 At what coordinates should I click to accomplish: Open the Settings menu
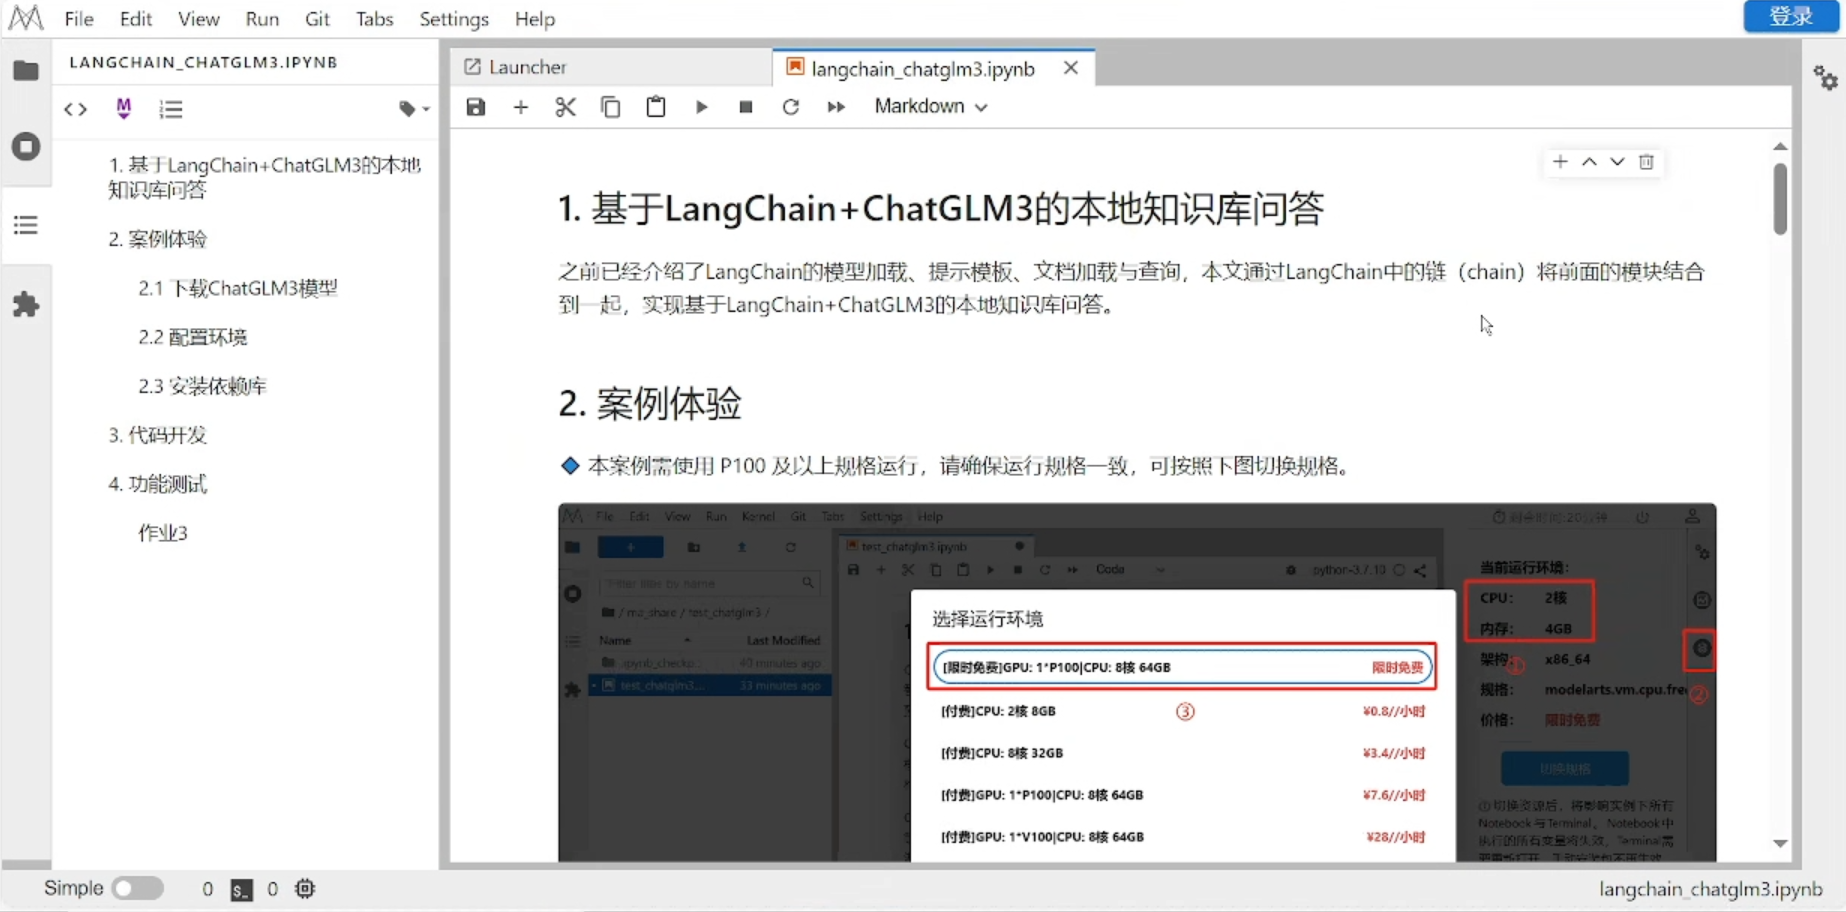point(453,19)
